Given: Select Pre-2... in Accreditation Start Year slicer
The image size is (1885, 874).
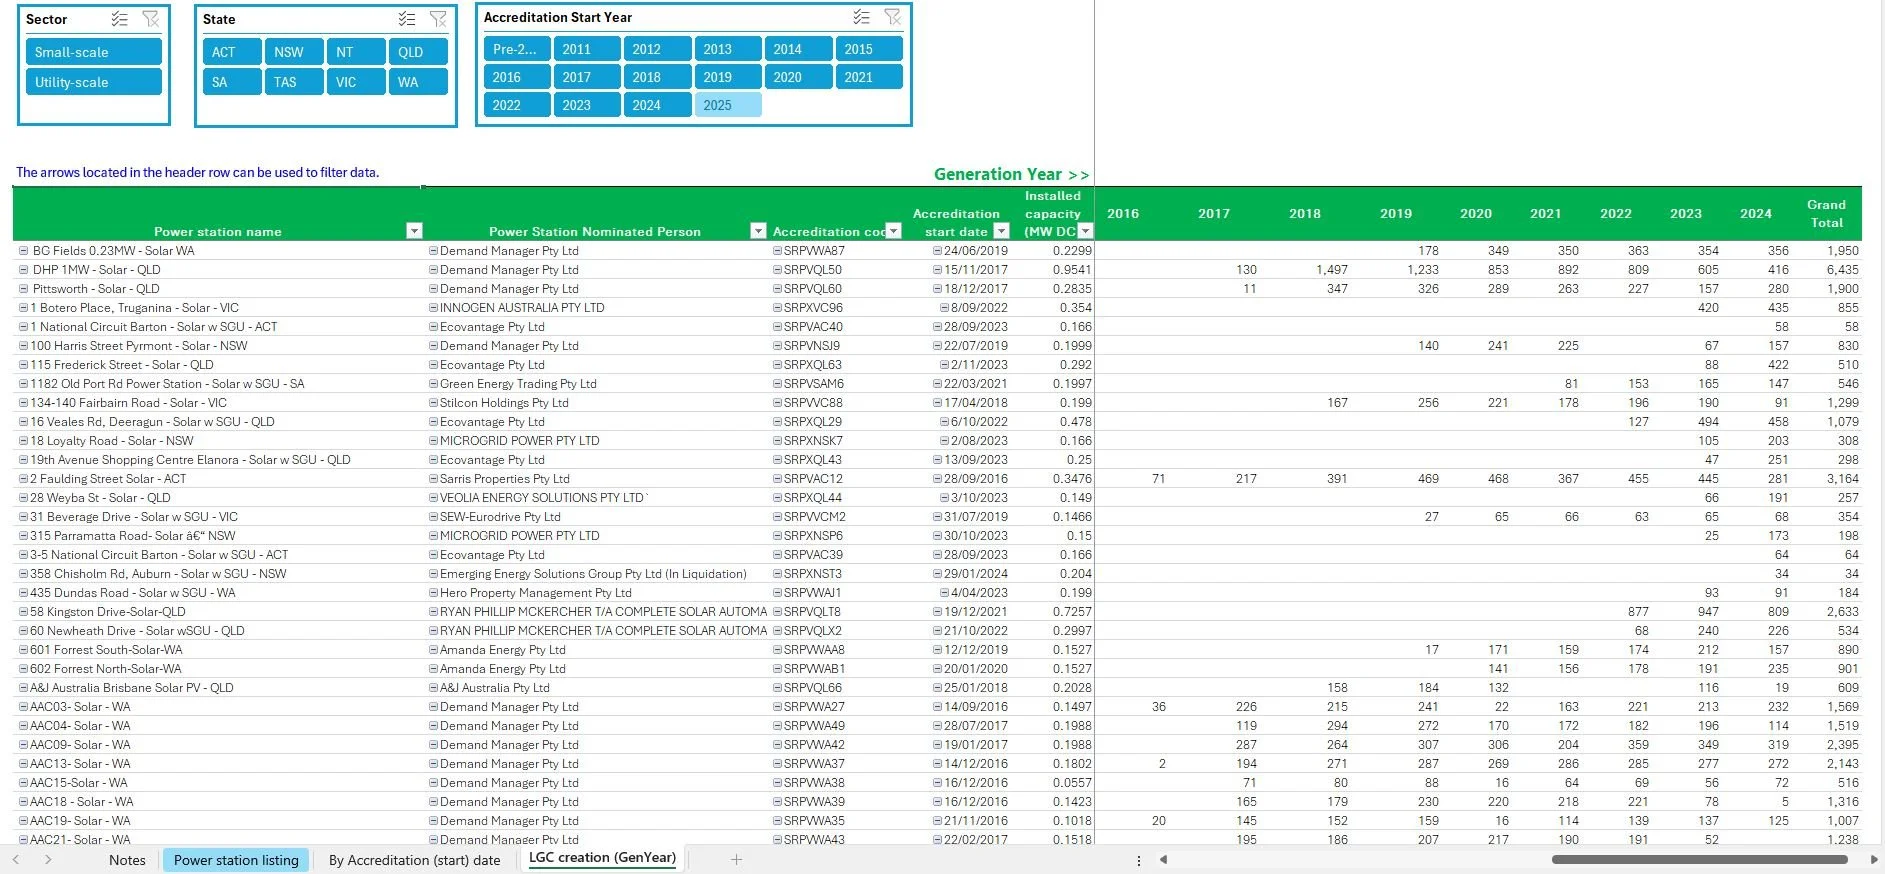Looking at the screenshot, I should click(517, 49).
